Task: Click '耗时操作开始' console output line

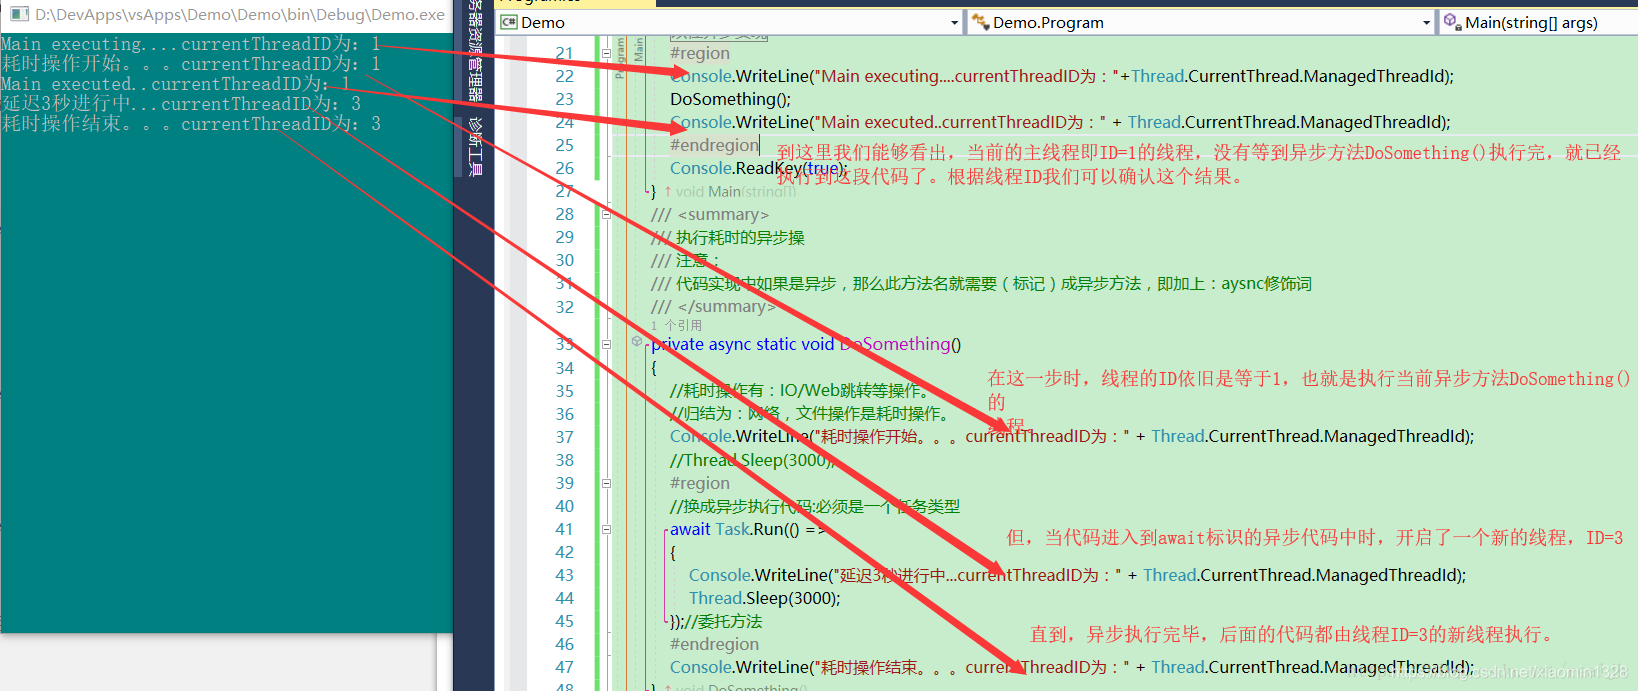Action: click(x=191, y=64)
